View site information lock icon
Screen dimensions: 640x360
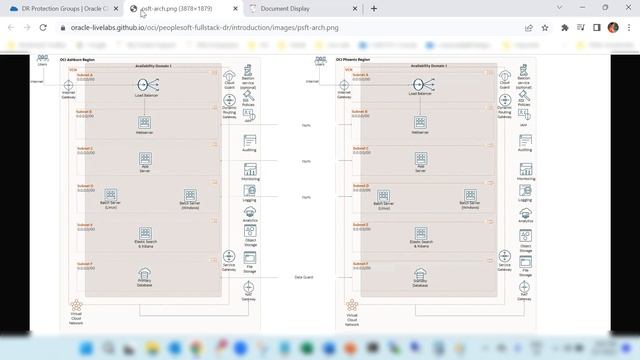coord(62,28)
